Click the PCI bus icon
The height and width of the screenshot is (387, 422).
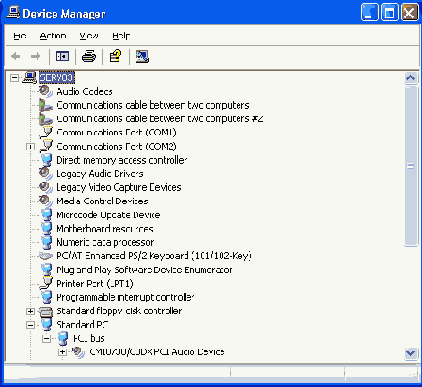tap(63, 338)
